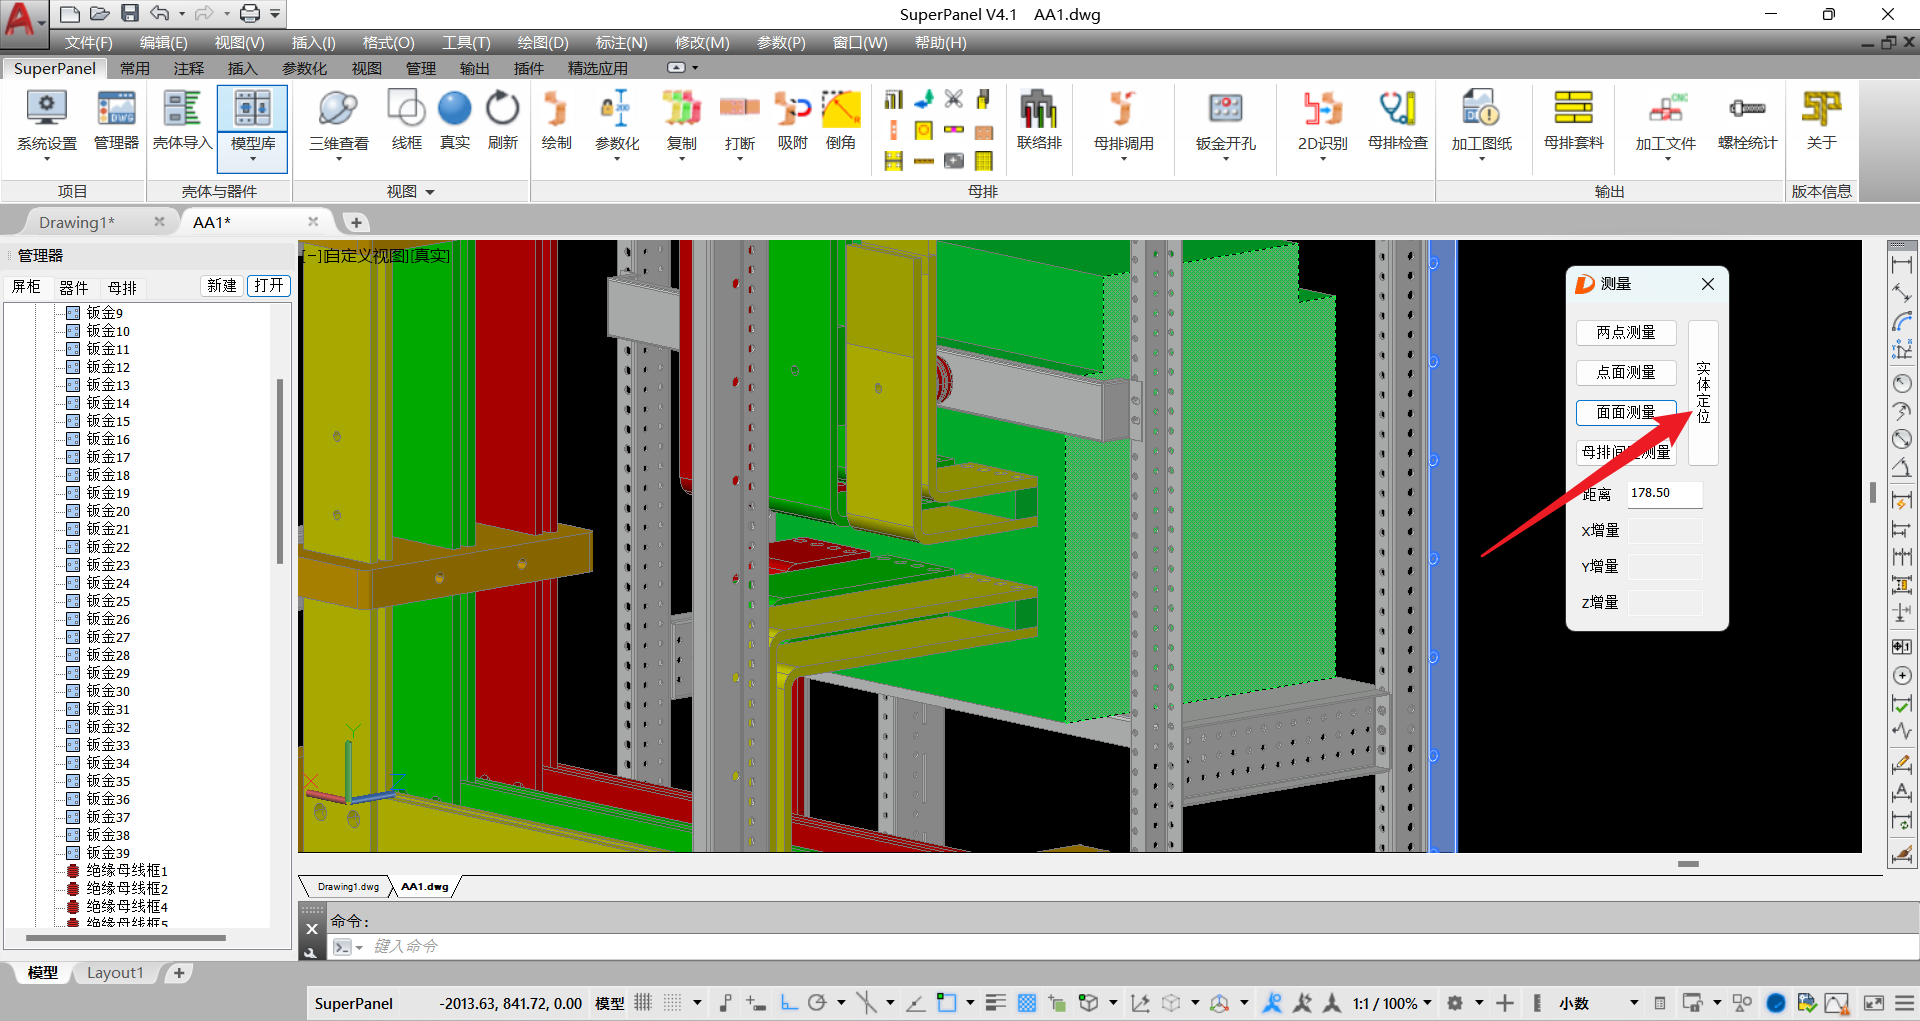Select the 倒角 chamfer tool

tap(841, 122)
